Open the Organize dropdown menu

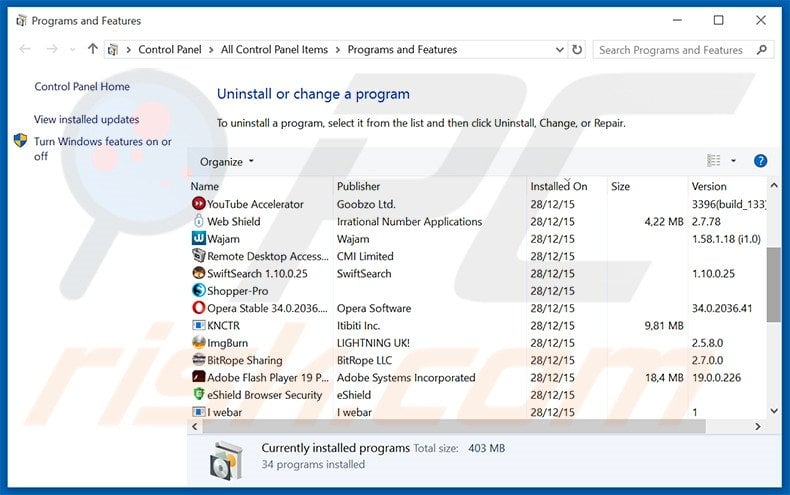[227, 162]
